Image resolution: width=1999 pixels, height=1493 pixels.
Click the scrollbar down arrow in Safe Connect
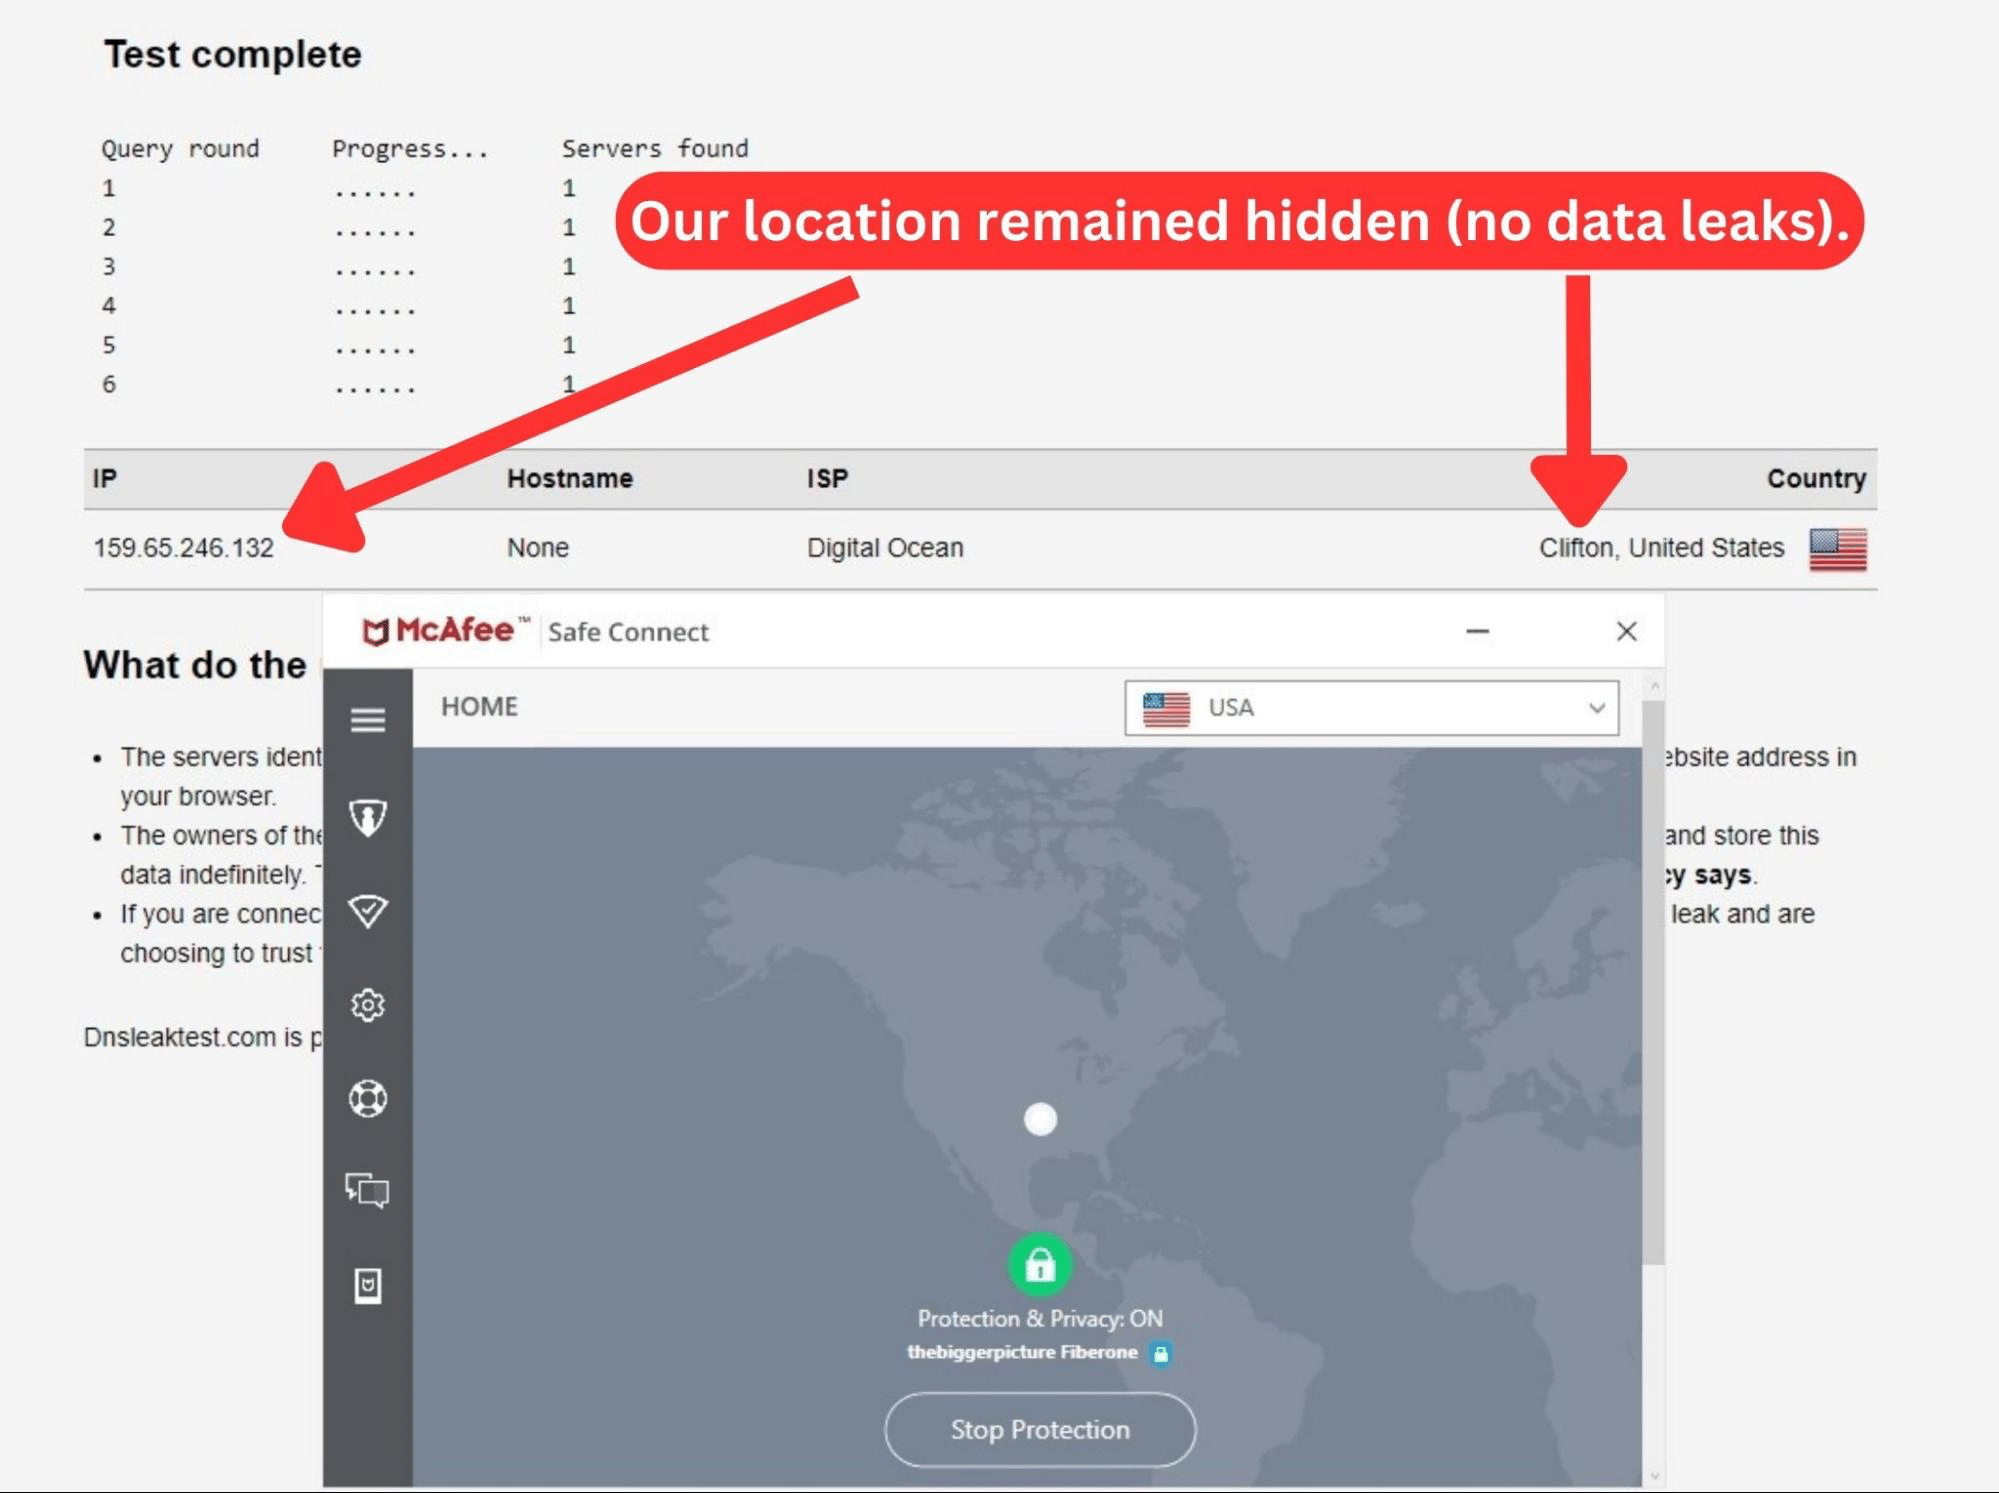click(x=1654, y=1476)
